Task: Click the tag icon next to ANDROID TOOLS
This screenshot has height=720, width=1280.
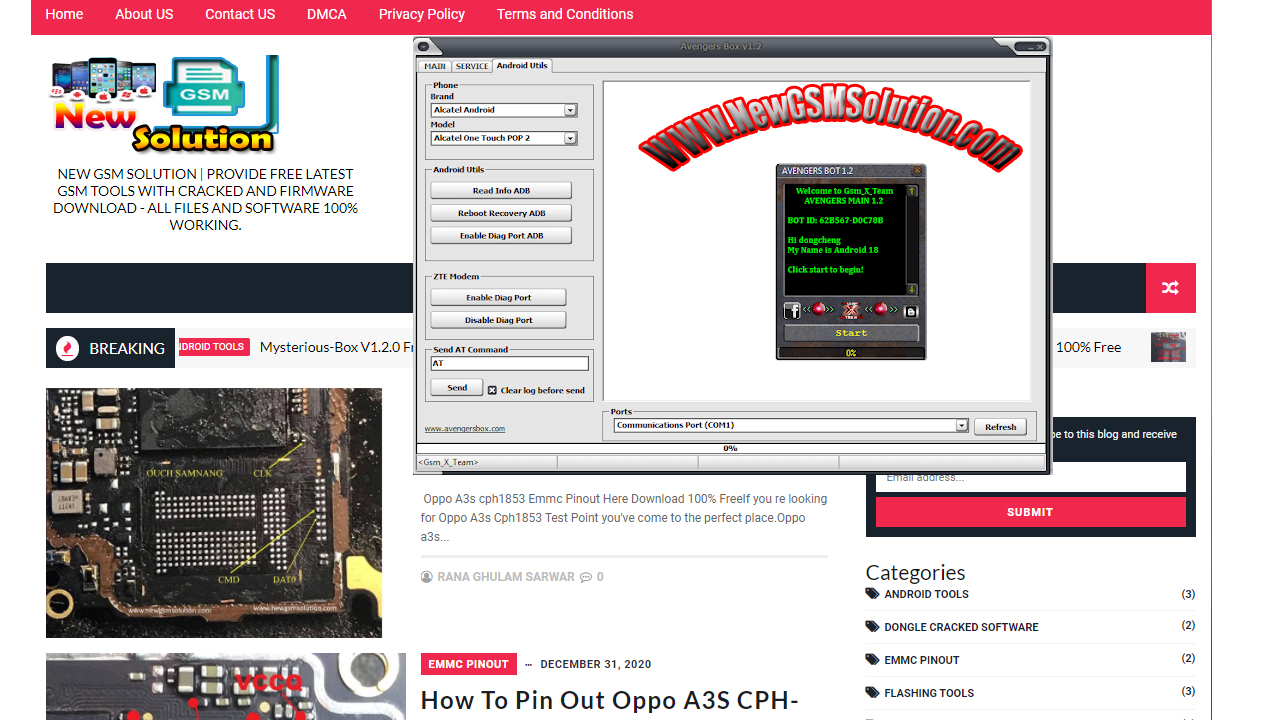Action: pyautogui.click(x=871, y=593)
